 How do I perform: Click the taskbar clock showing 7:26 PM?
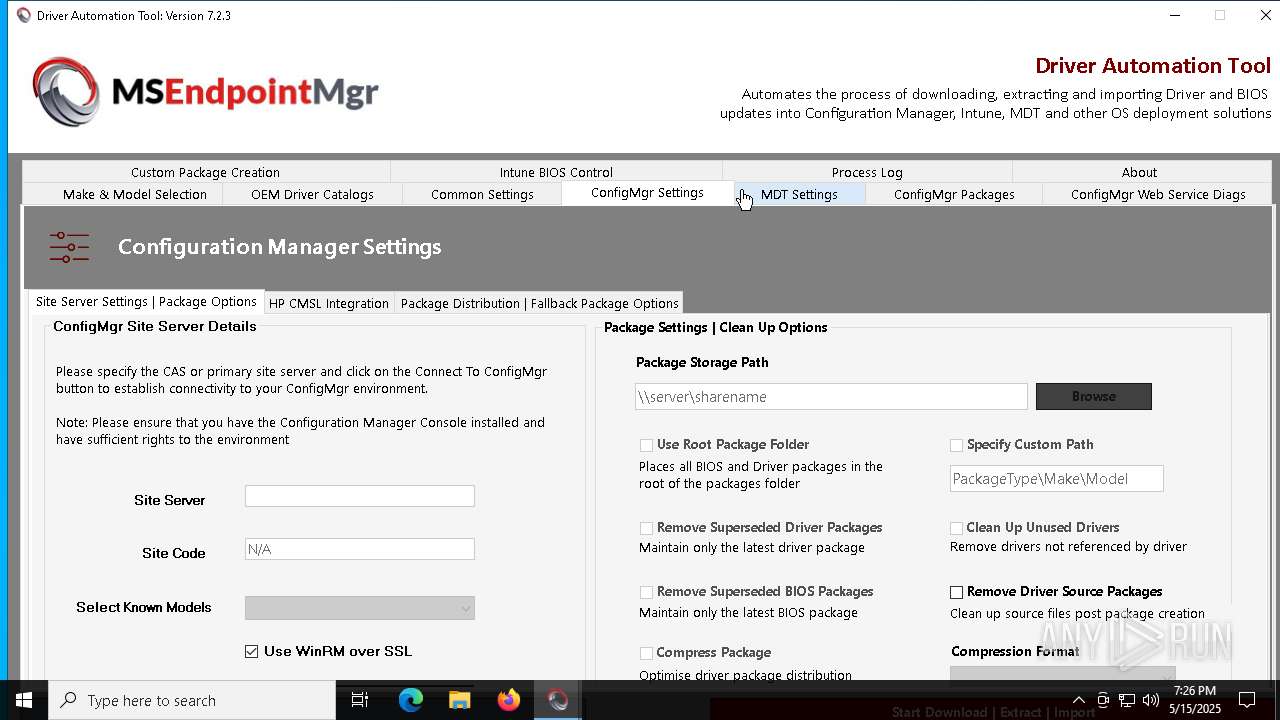1195,700
